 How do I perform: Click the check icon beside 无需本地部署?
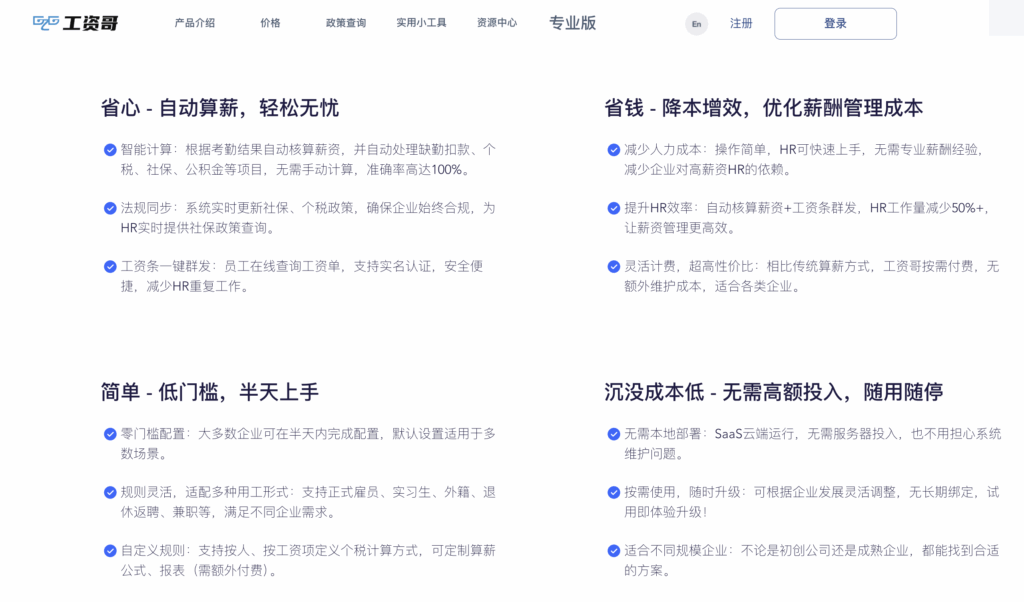click(614, 434)
